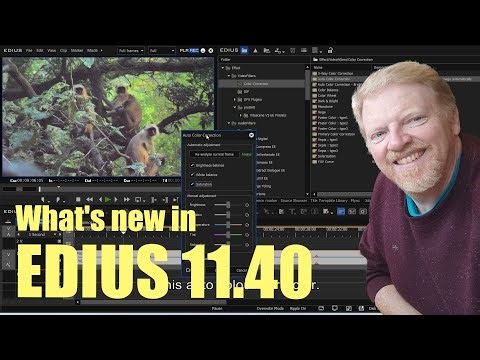The width and height of the screenshot is (480, 360).
Task: Click the rewind button in the player
Action: (89, 200)
